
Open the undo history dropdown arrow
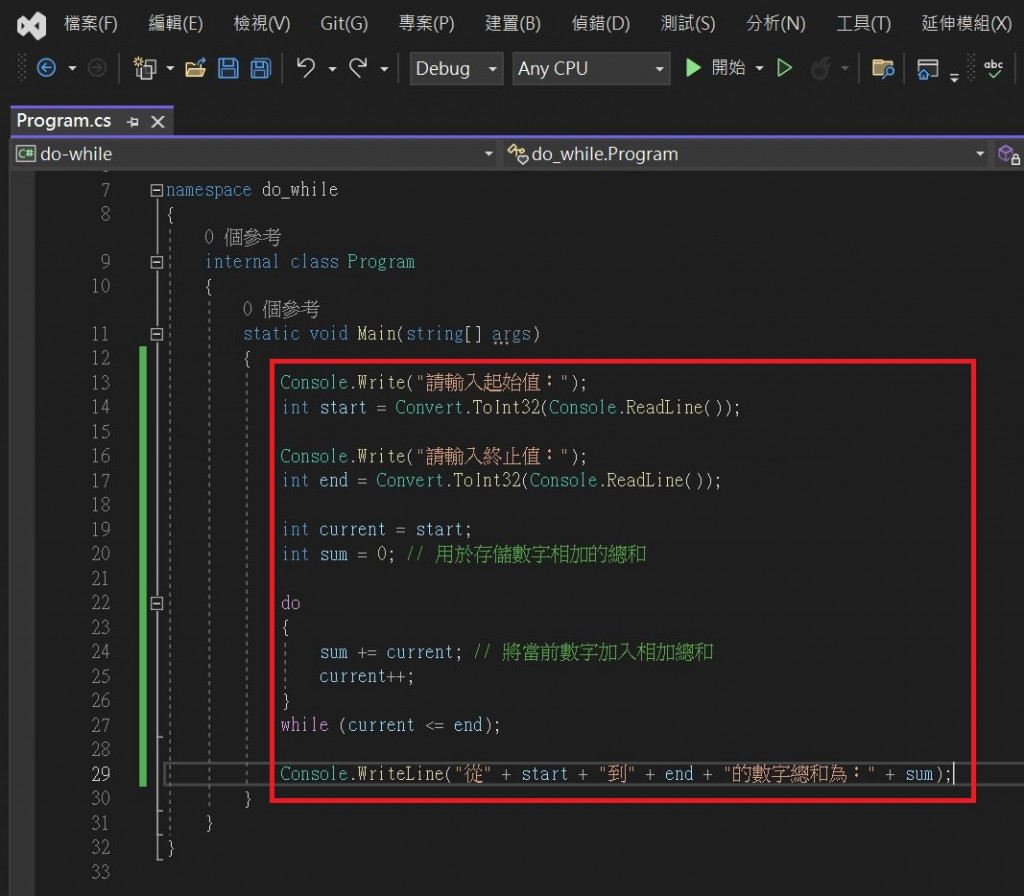point(332,69)
